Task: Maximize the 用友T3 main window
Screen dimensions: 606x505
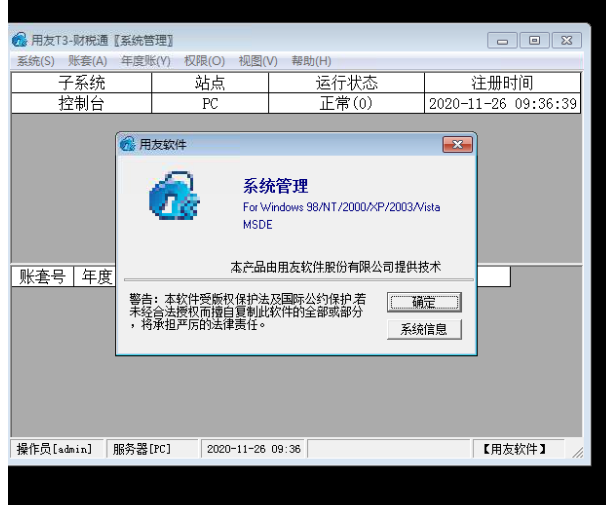Action: coord(535,41)
